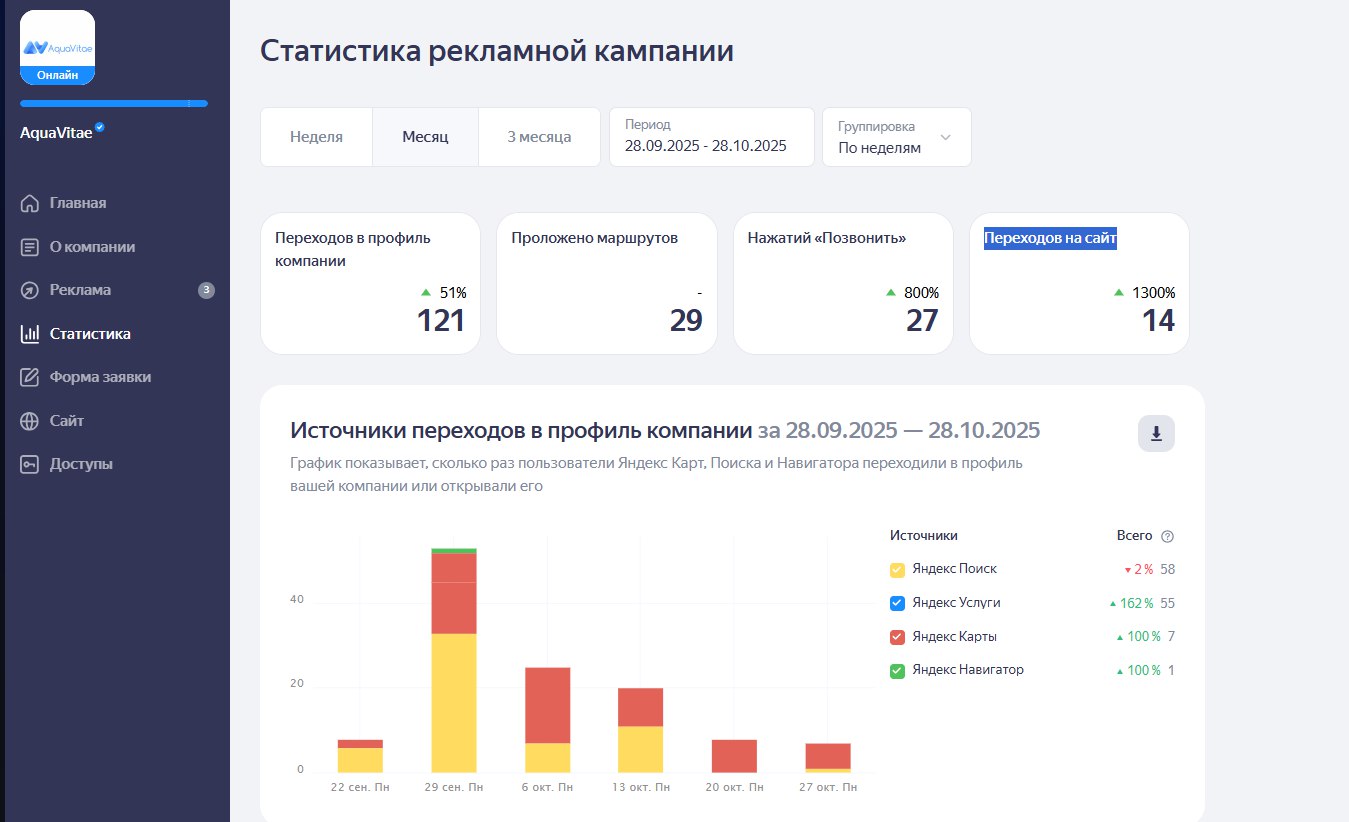Download chart data with the download icon
Viewport: 1349px width, 822px height.
click(1156, 433)
